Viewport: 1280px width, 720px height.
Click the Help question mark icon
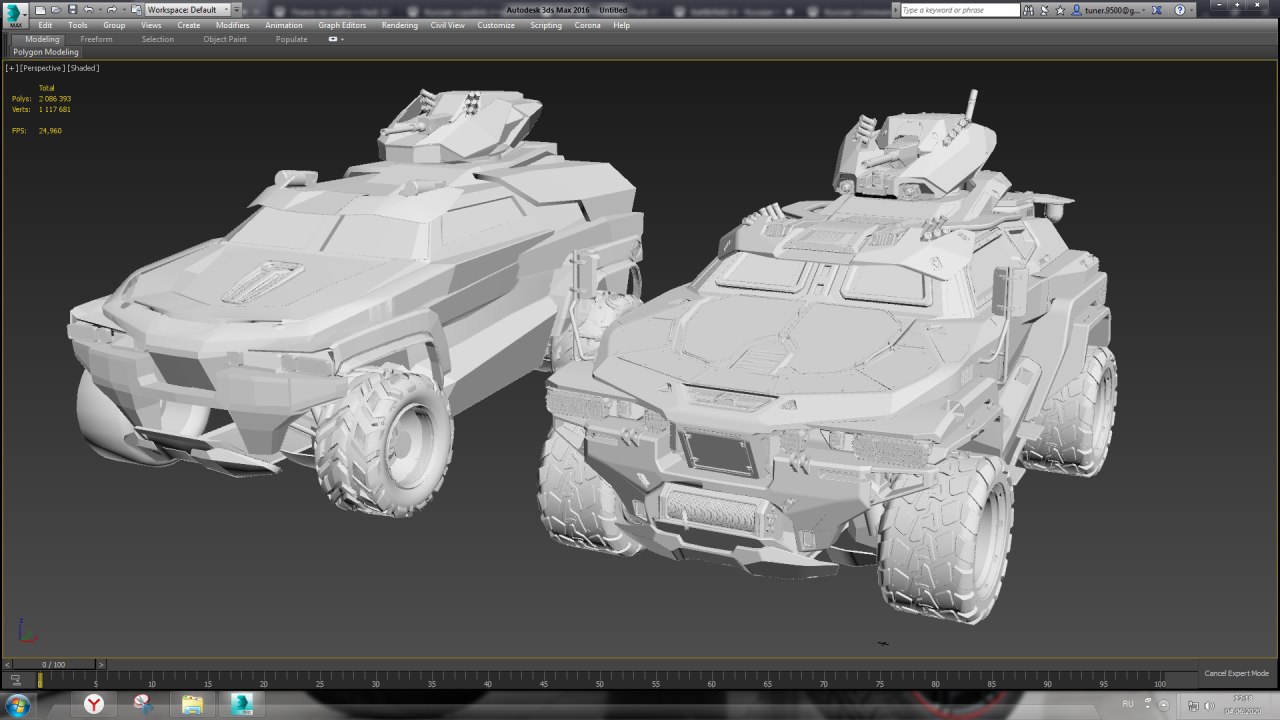(1179, 10)
